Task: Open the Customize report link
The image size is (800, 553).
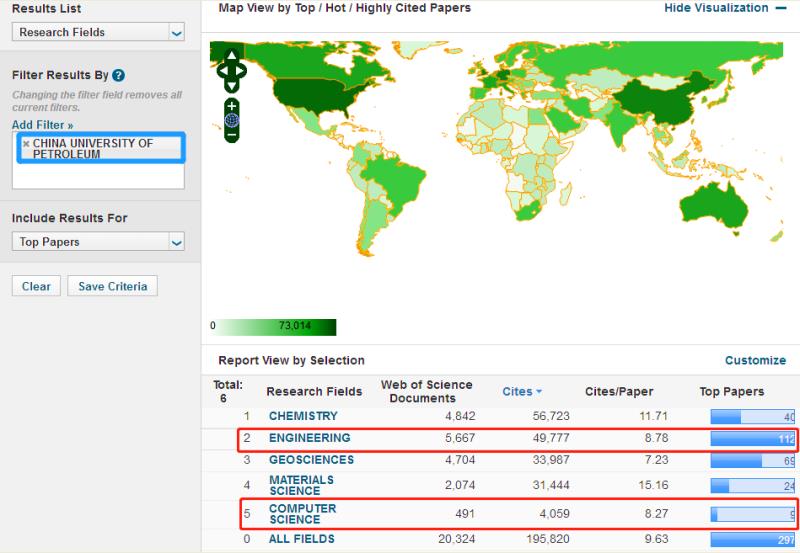Action: (755, 360)
